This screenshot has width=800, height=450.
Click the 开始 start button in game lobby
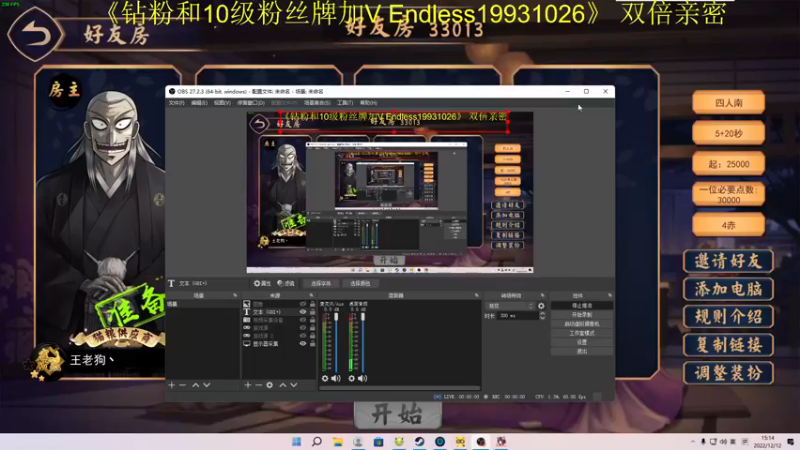pos(397,414)
